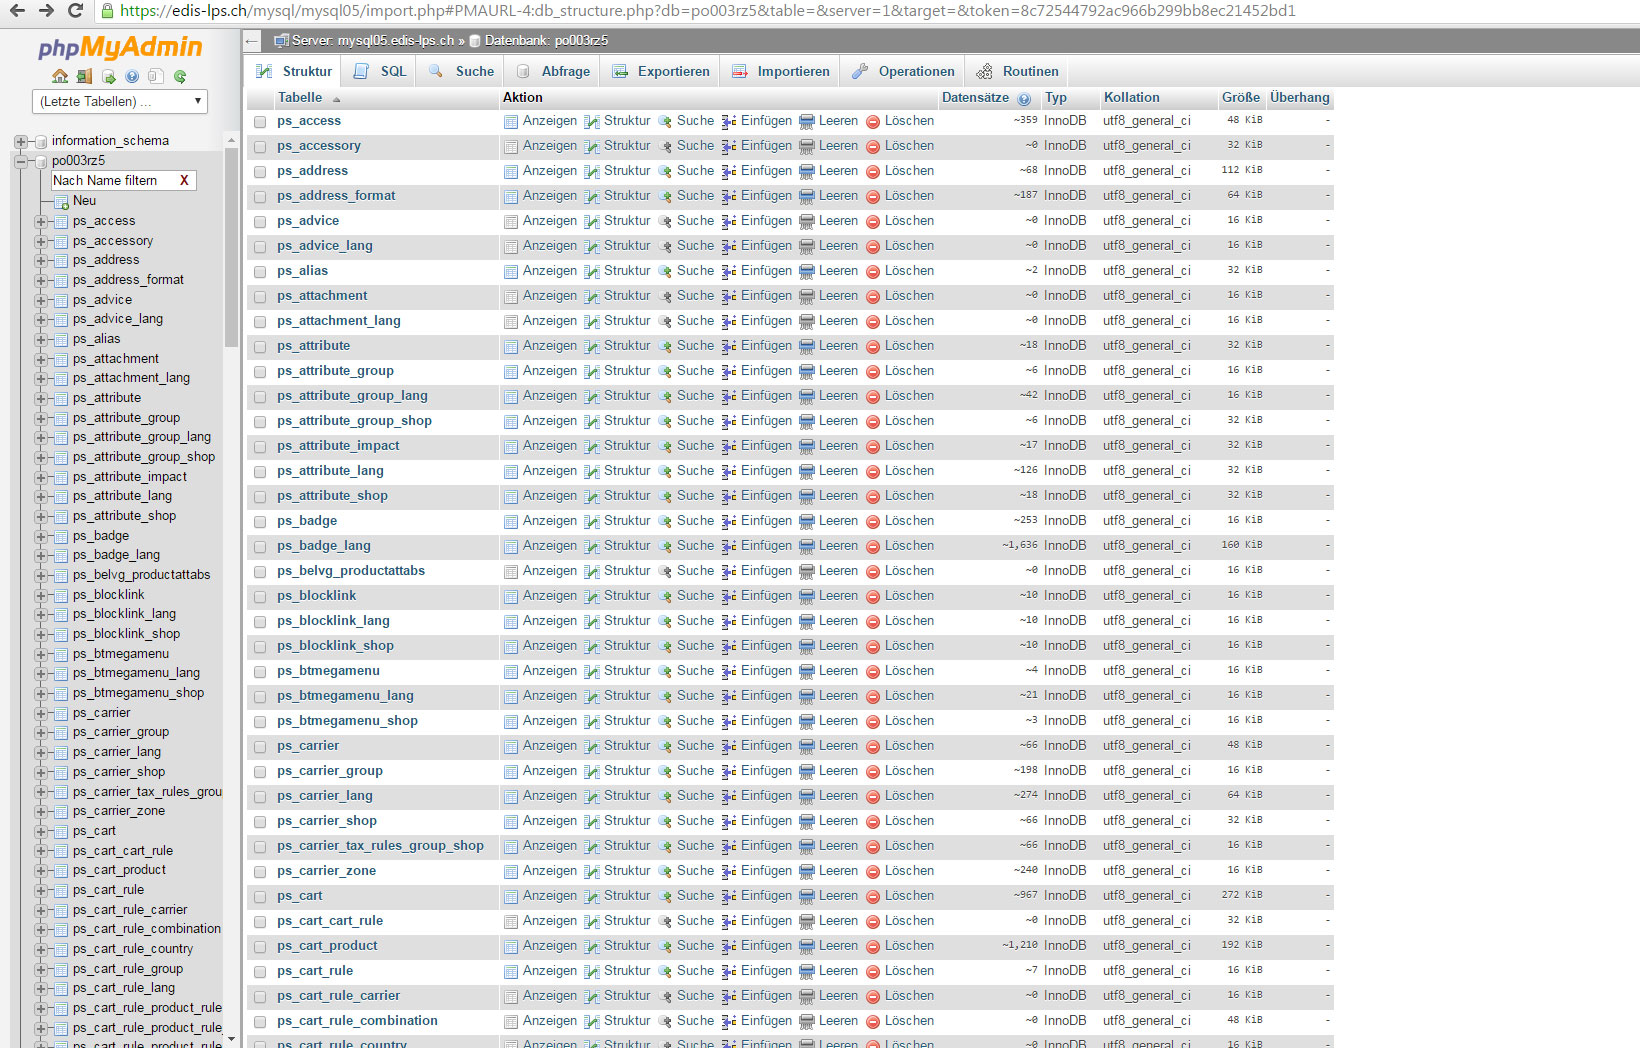Expand ps_cart table in sidebar tree
The height and width of the screenshot is (1048, 1640).
tap(41, 831)
